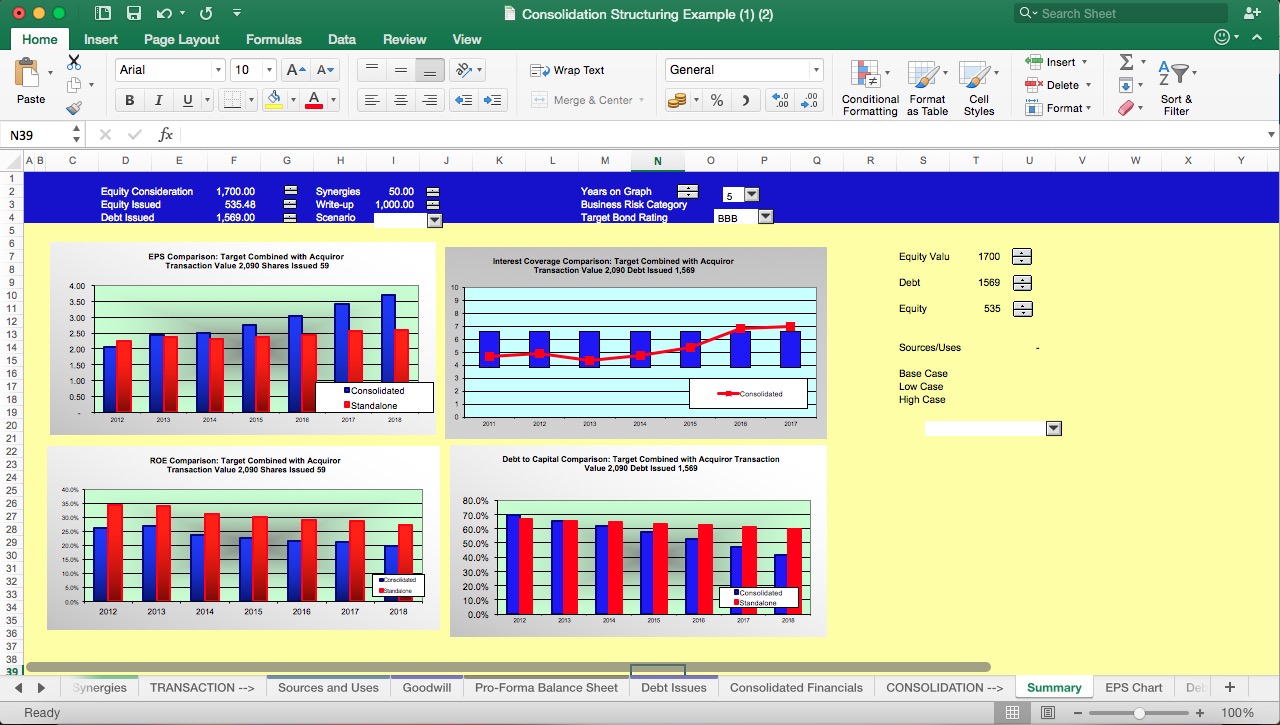Click the Format Painter brush icon
The width and height of the screenshot is (1280, 725).
click(74, 108)
